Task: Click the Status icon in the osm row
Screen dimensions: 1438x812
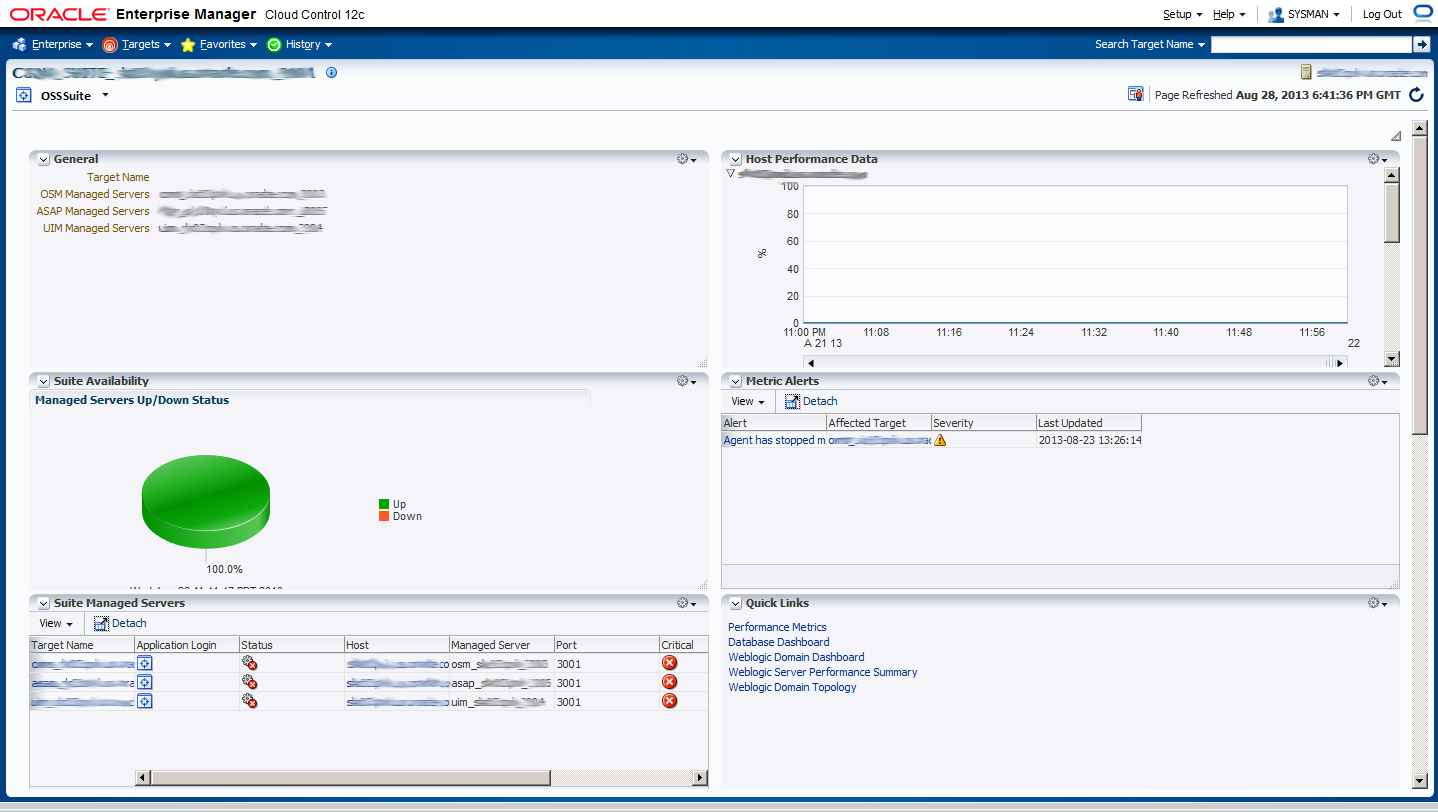Action: 250,663
